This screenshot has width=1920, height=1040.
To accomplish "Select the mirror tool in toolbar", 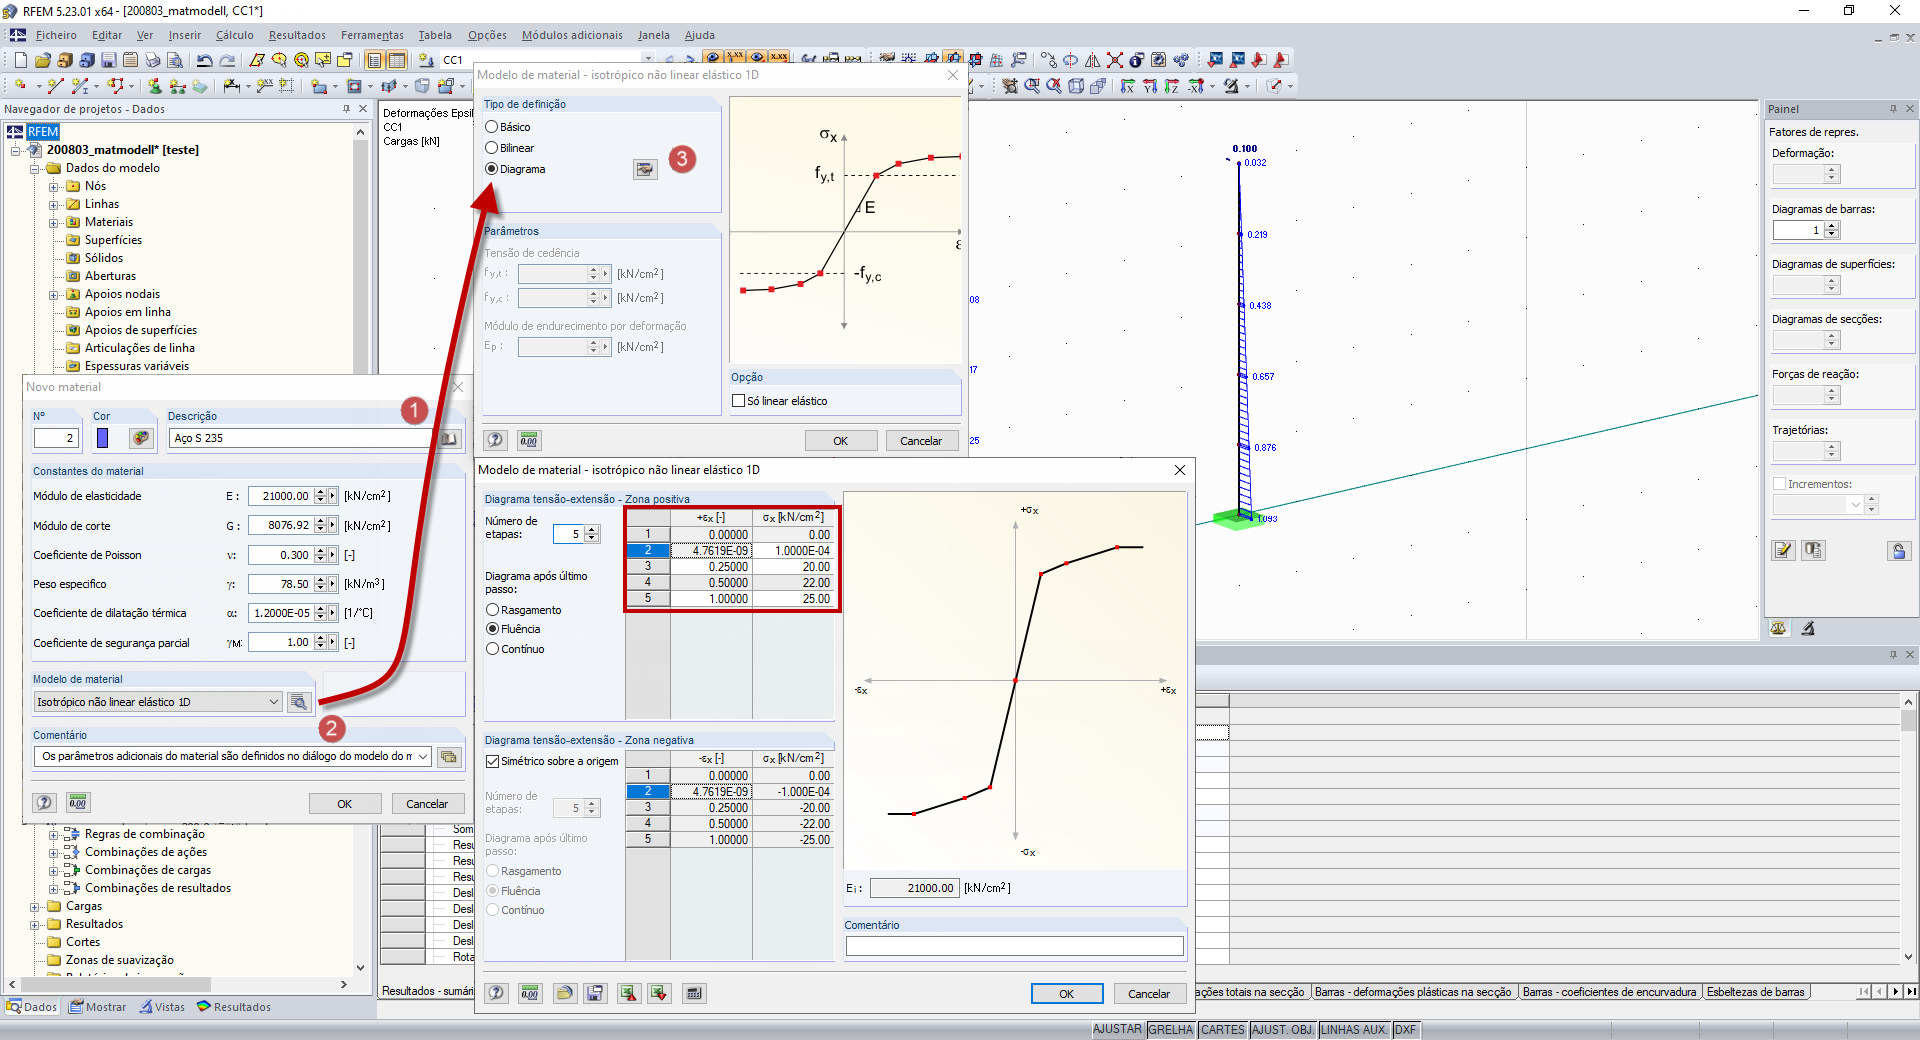I will (x=1093, y=60).
